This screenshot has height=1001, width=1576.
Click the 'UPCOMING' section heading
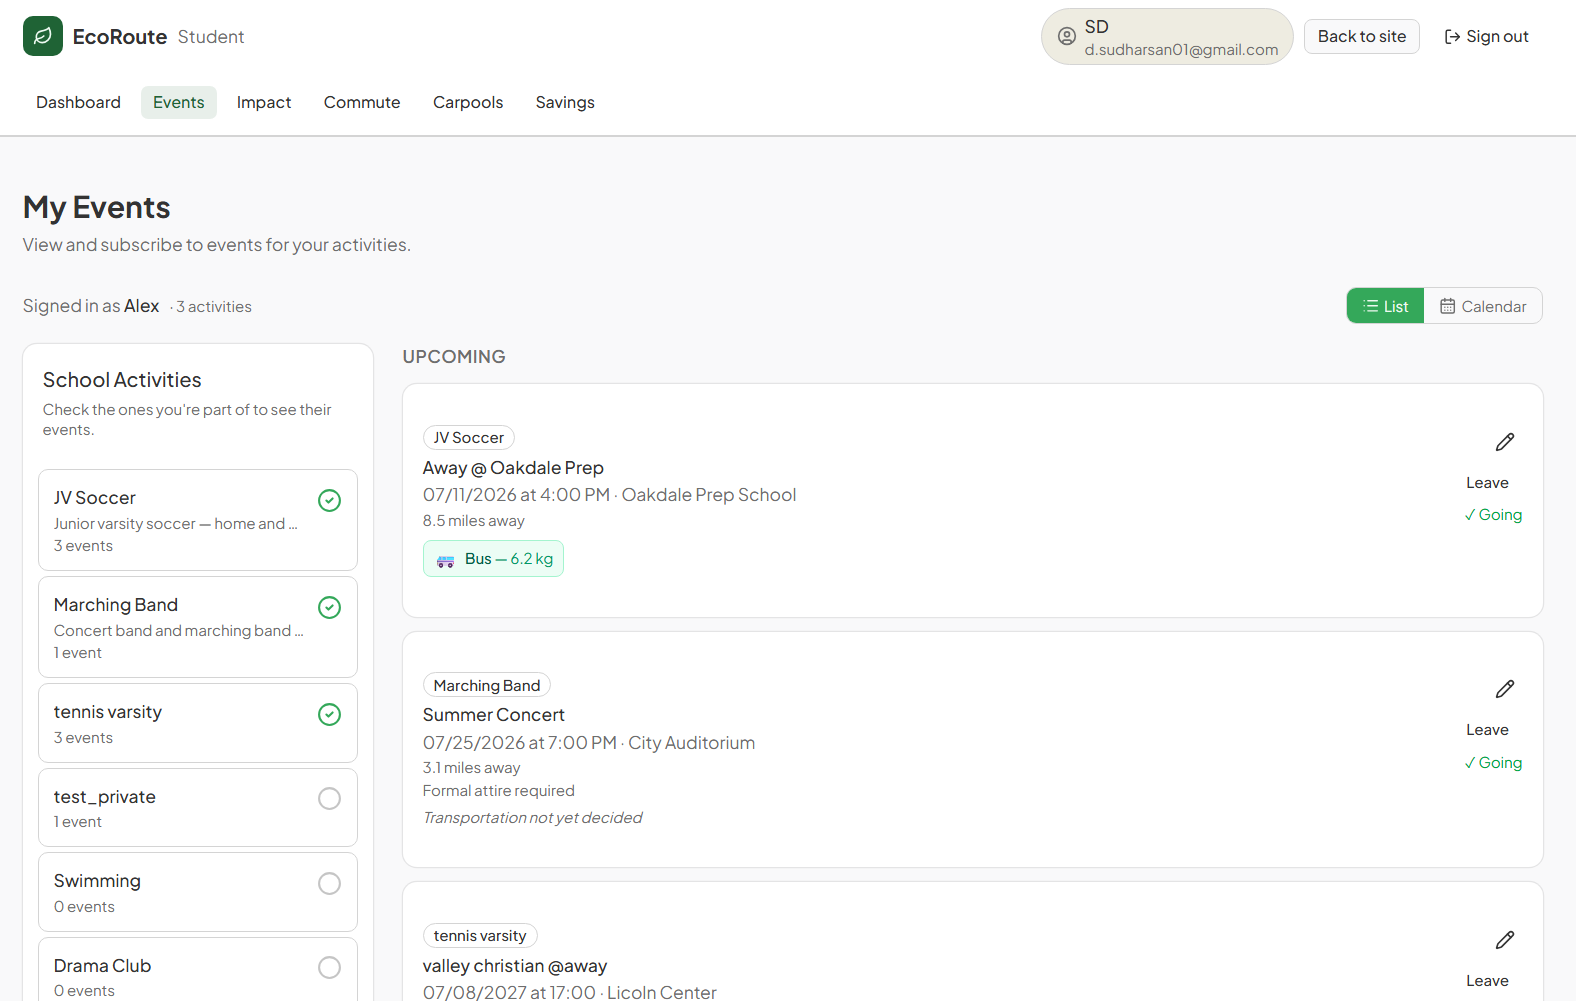(x=454, y=357)
